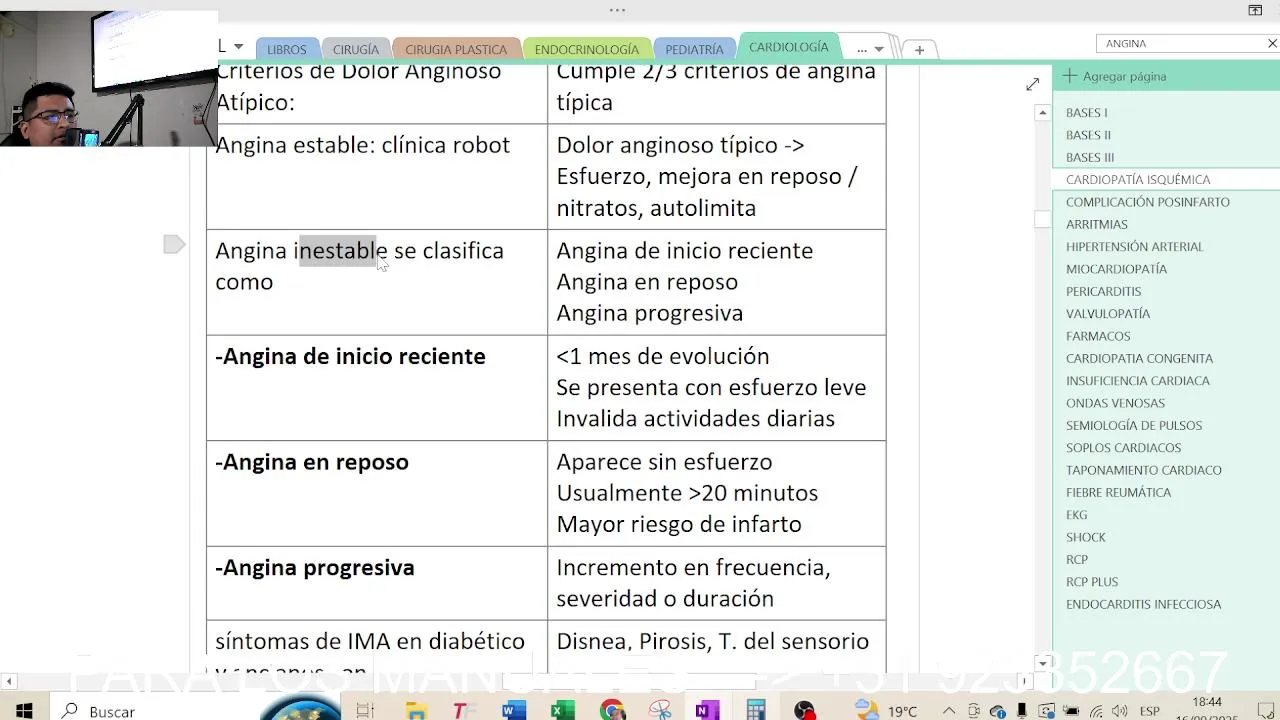Switch to the LIBROS section tab
Screen dimensions: 1280x720
287,49
